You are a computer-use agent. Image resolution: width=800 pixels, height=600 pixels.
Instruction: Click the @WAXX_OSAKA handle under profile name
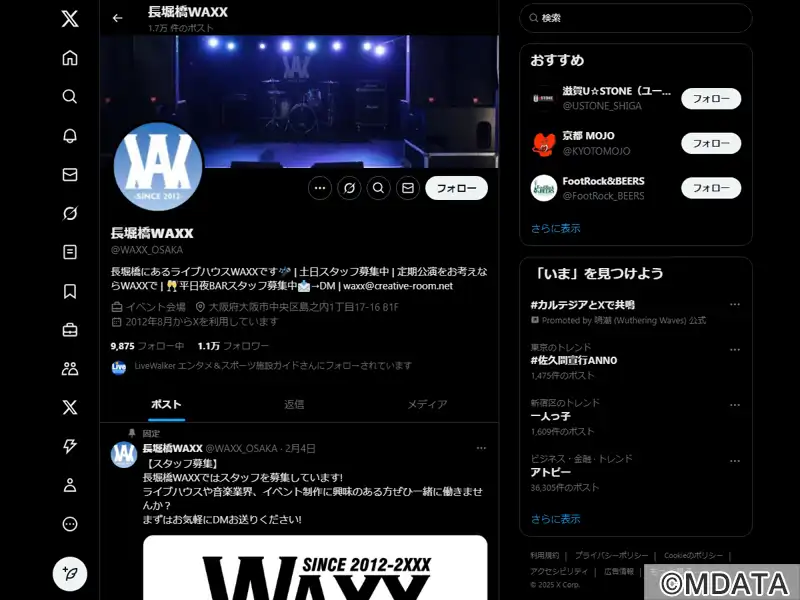[x=146, y=250]
